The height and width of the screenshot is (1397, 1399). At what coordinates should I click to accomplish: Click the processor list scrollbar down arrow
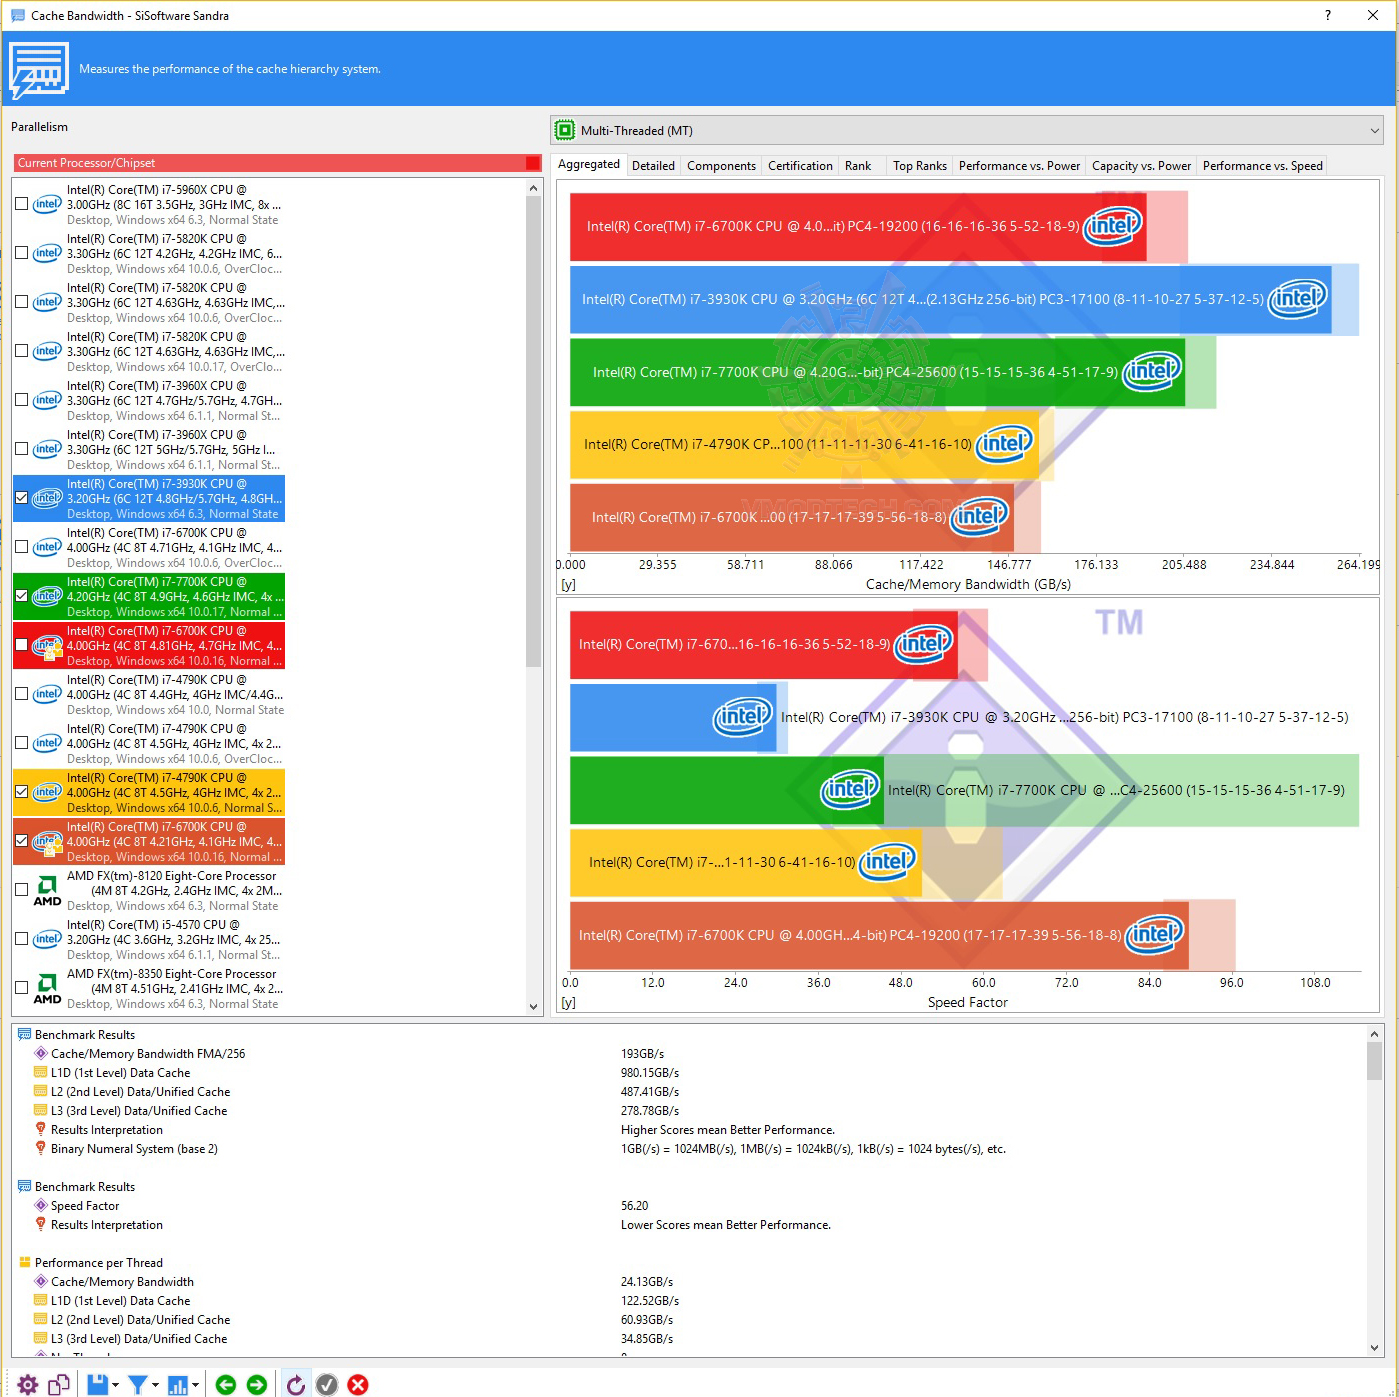(533, 1007)
